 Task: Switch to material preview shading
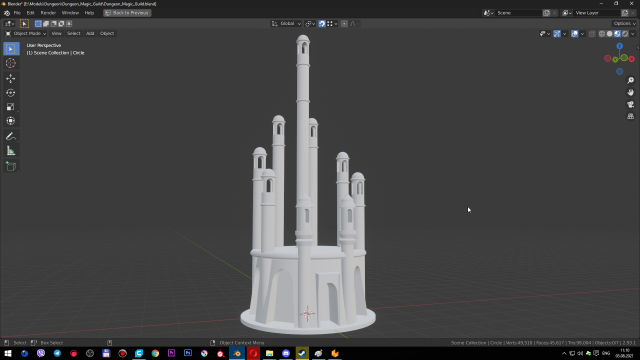point(617,34)
